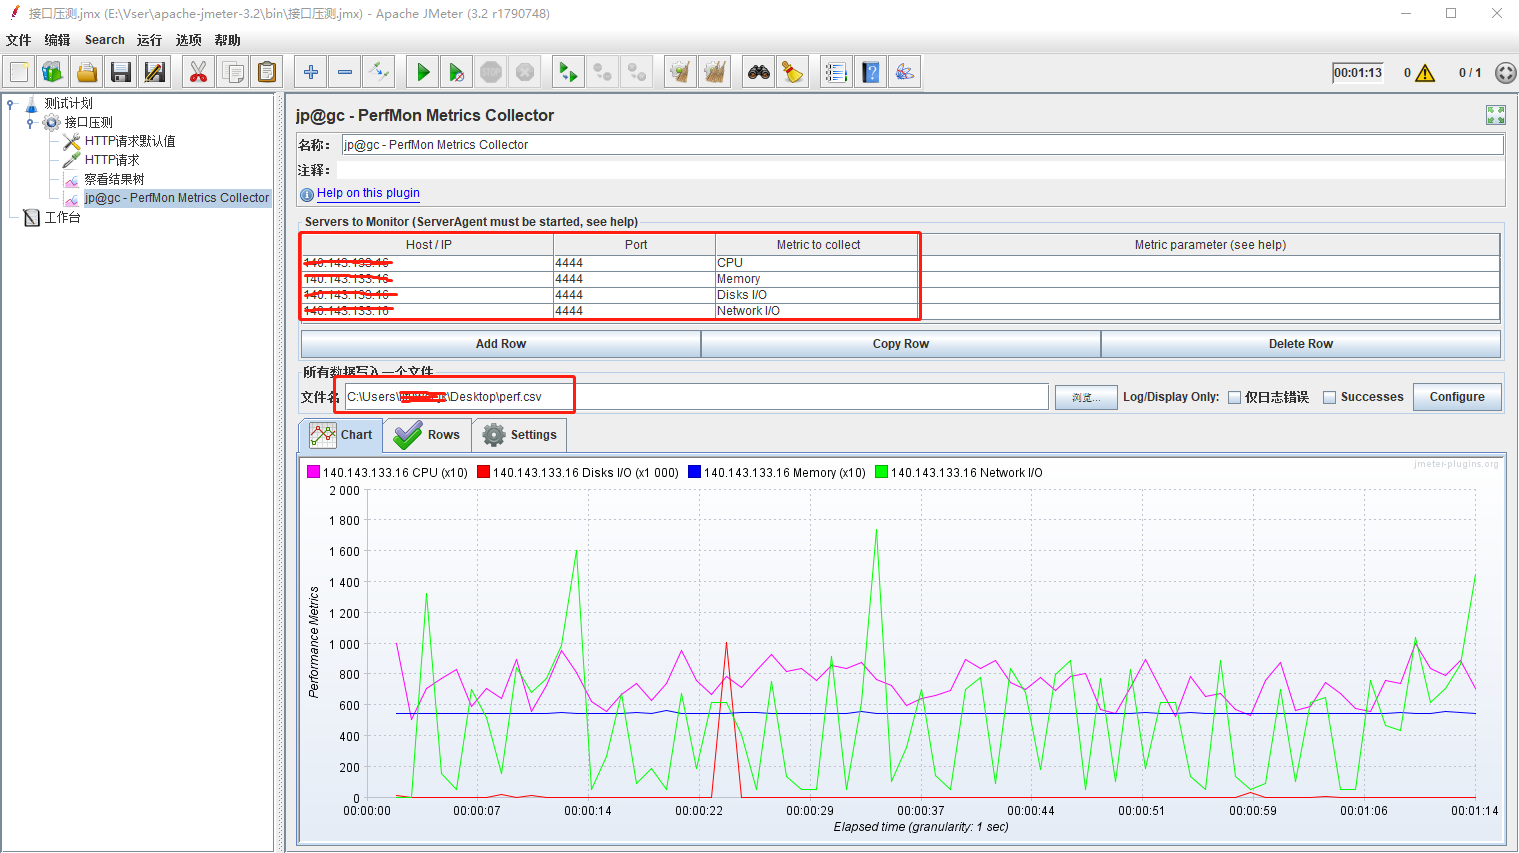Click the Configure button
The height and width of the screenshot is (853, 1519).
pos(1457,397)
